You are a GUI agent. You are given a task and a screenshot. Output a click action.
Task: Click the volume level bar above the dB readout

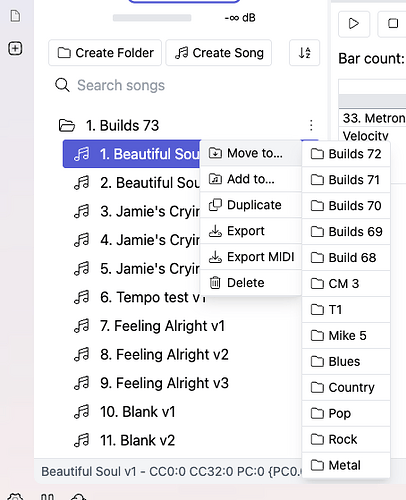[152, 18]
